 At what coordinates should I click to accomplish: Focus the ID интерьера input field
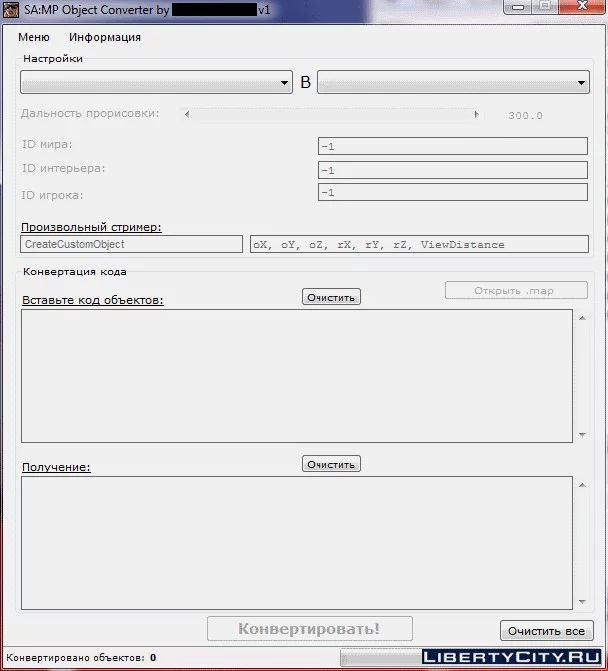coord(453,170)
